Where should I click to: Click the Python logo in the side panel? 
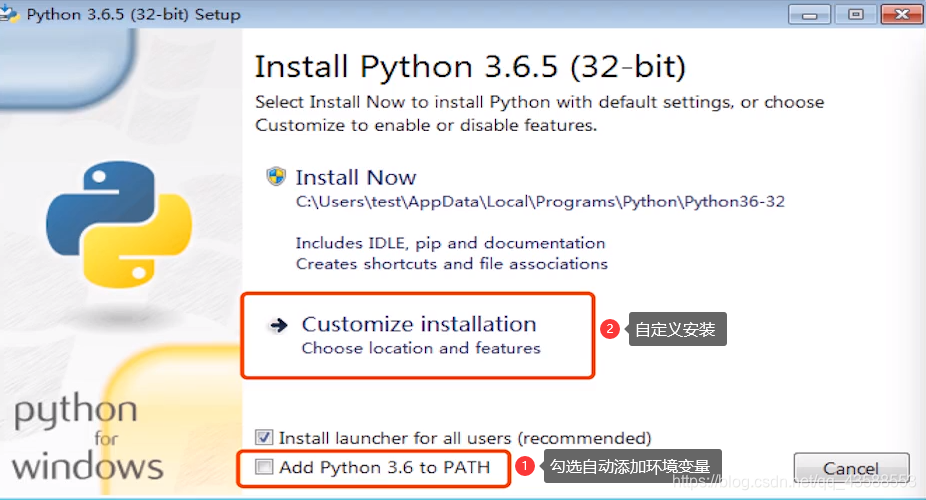pos(119,224)
